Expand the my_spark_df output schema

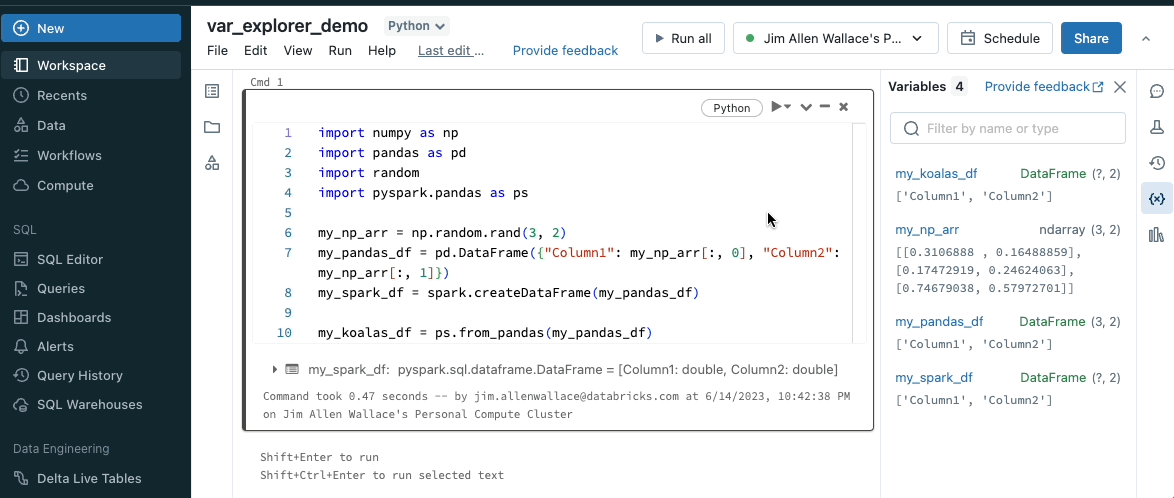click(x=275, y=369)
